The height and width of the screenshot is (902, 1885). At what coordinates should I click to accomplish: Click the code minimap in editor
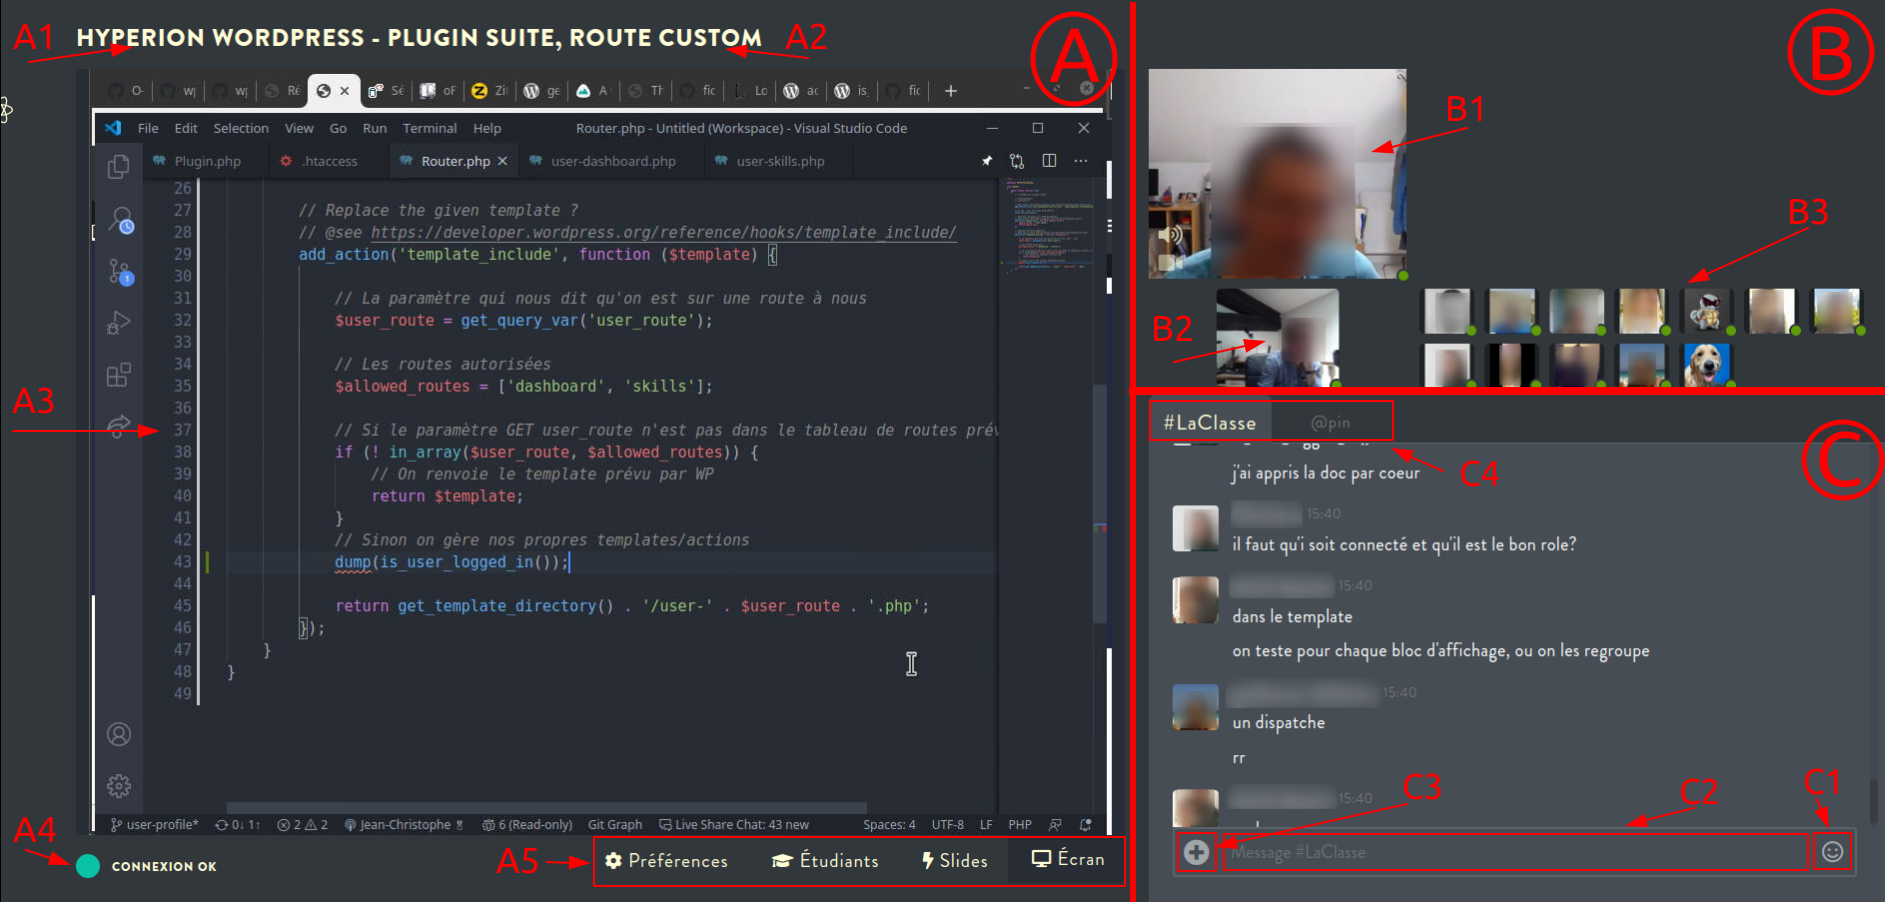(1049, 225)
